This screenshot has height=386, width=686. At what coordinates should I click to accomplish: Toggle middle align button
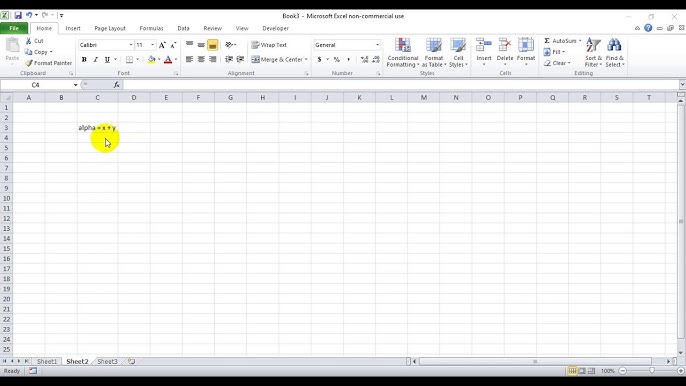pyautogui.click(x=201, y=45)
